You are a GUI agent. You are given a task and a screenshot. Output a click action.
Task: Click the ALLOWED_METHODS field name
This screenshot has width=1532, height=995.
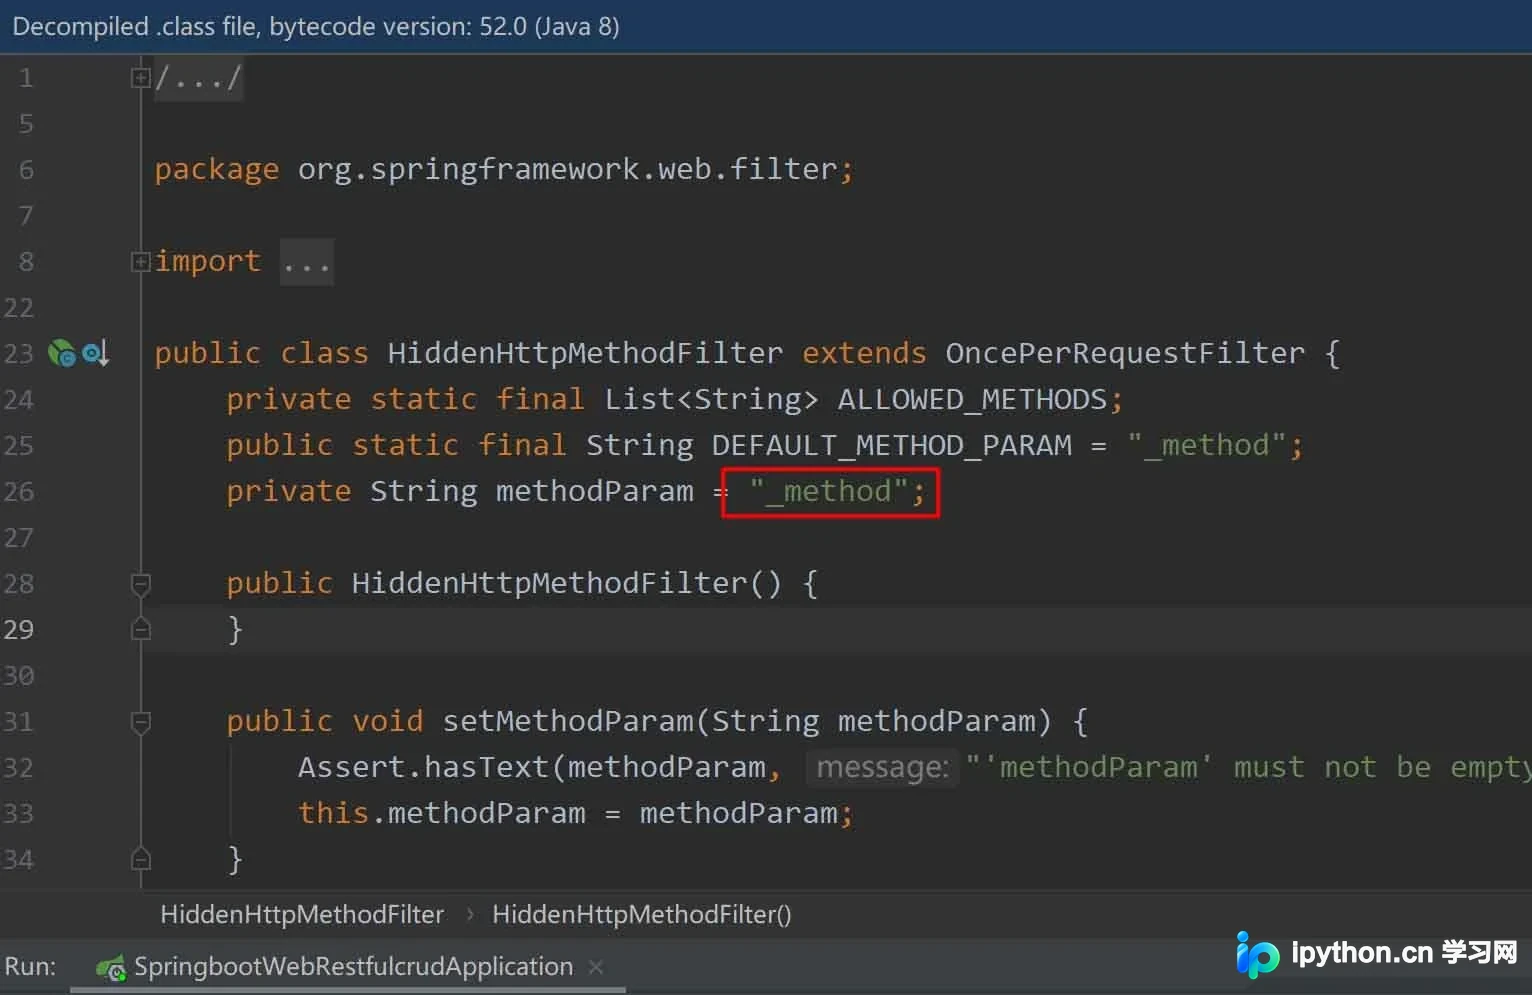(972, 400)
